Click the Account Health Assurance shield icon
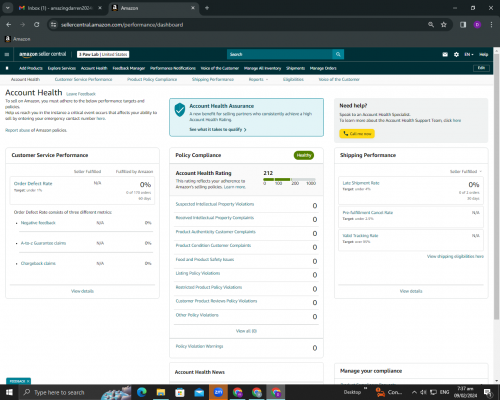 click(x=180, y=110)
